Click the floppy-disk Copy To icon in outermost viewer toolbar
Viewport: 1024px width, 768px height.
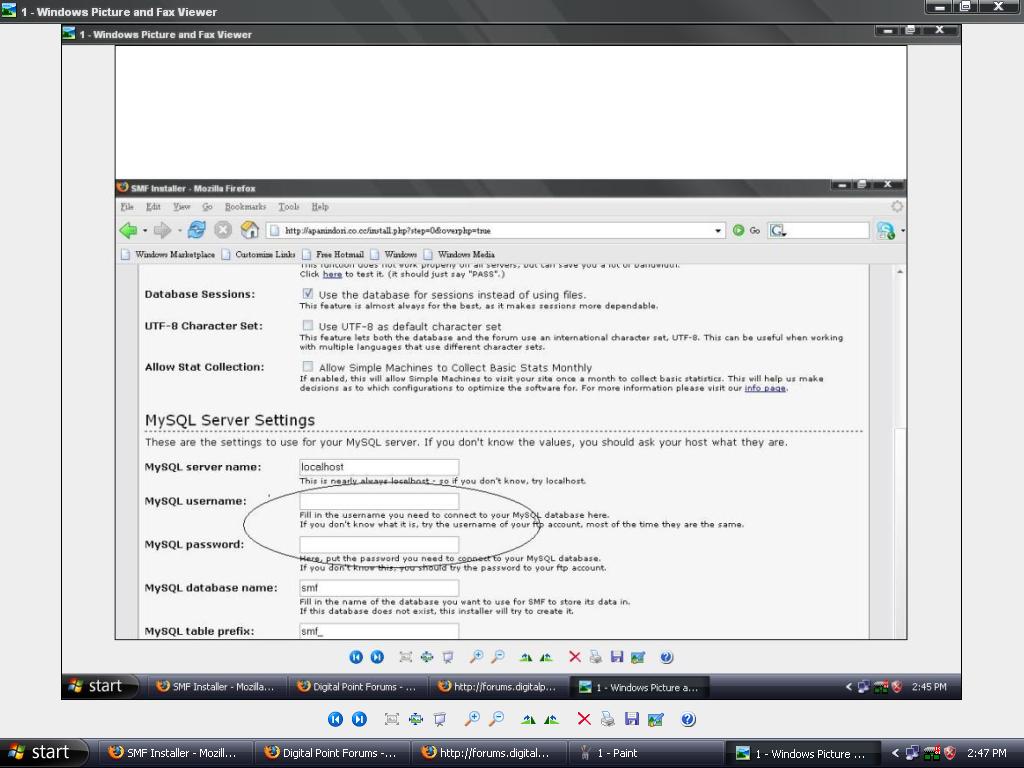click(632, 719)
